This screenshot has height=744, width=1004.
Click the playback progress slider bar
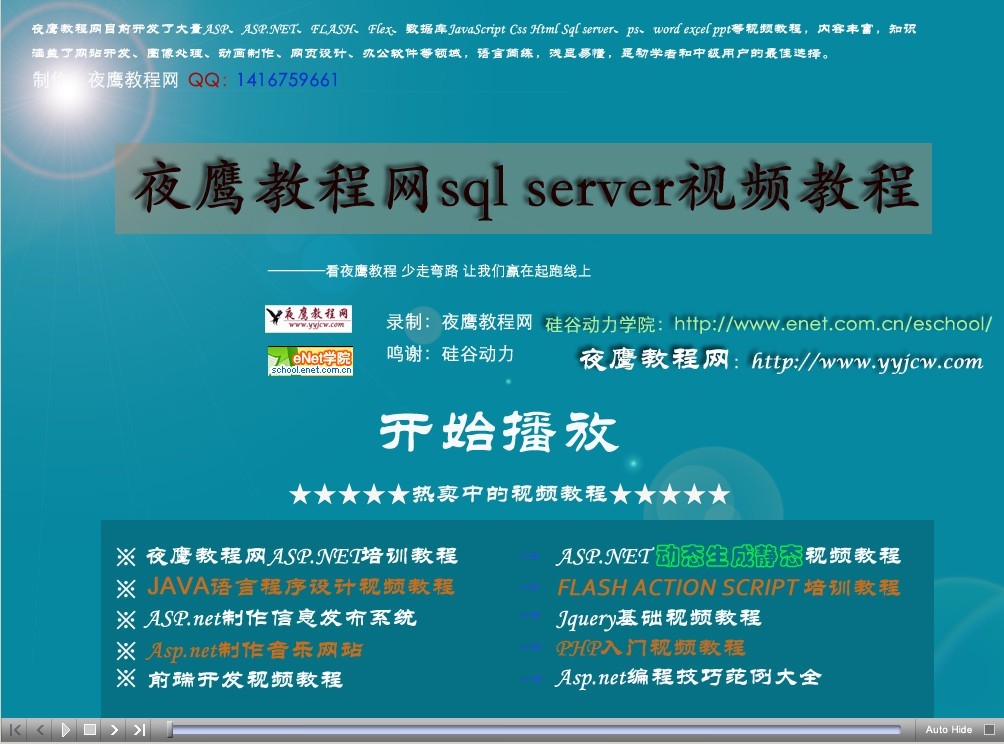[535, 729]
